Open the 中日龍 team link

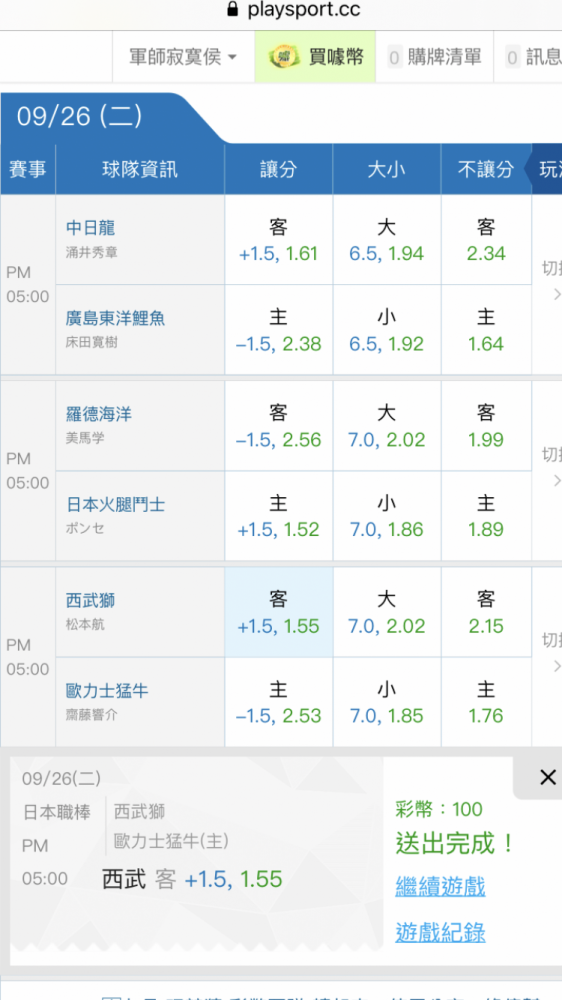tap(91, 228)
